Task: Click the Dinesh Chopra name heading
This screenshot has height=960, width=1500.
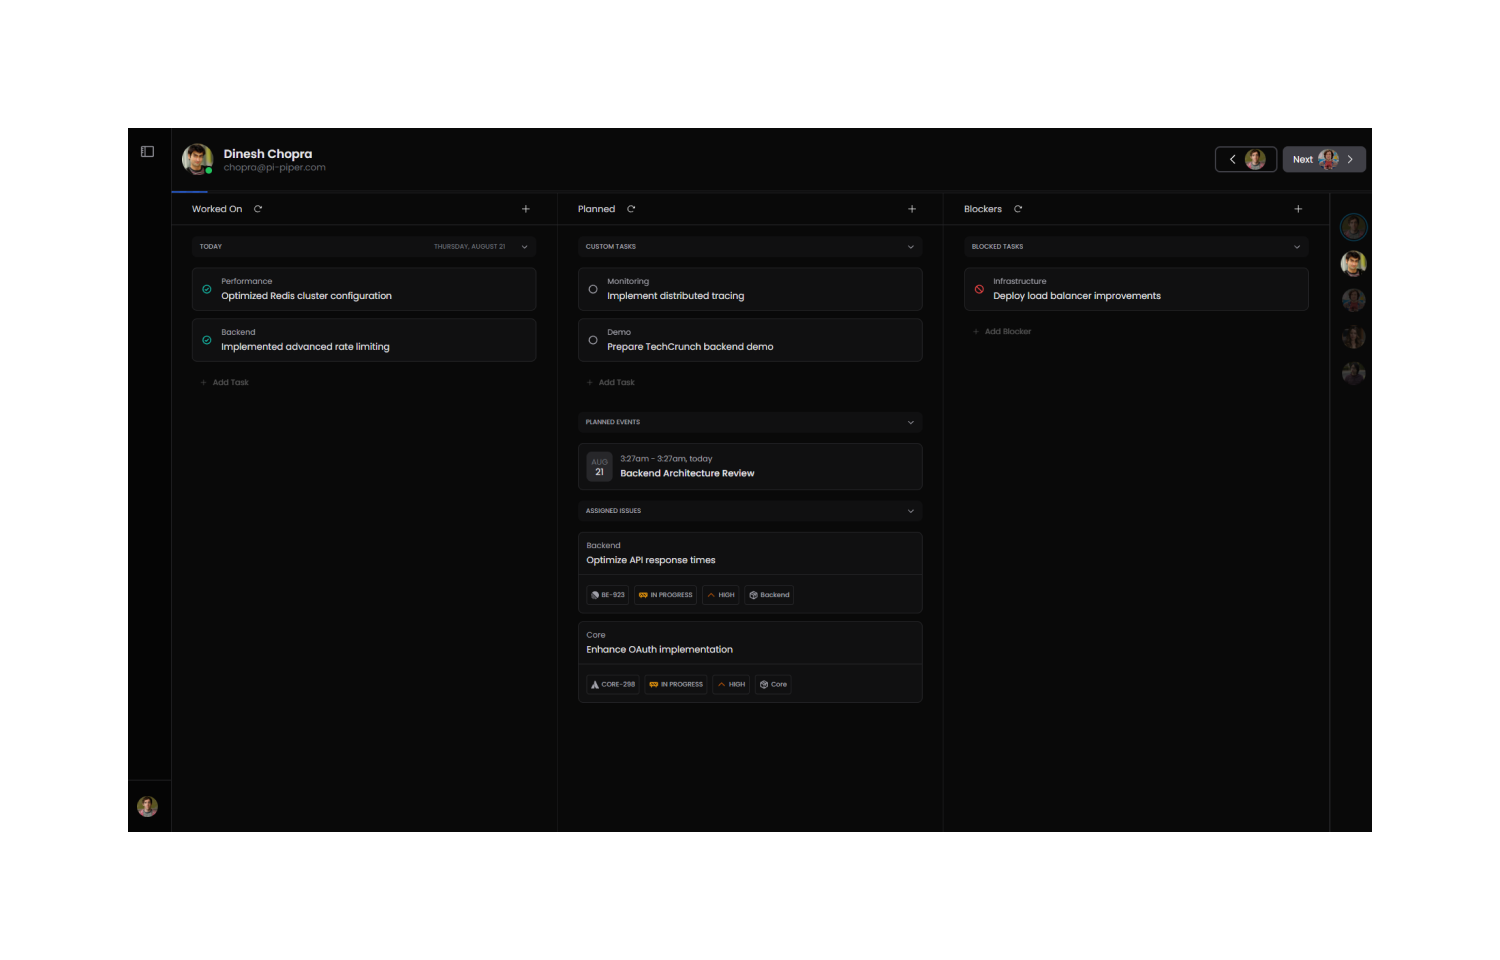Action: tap(268, 154)
